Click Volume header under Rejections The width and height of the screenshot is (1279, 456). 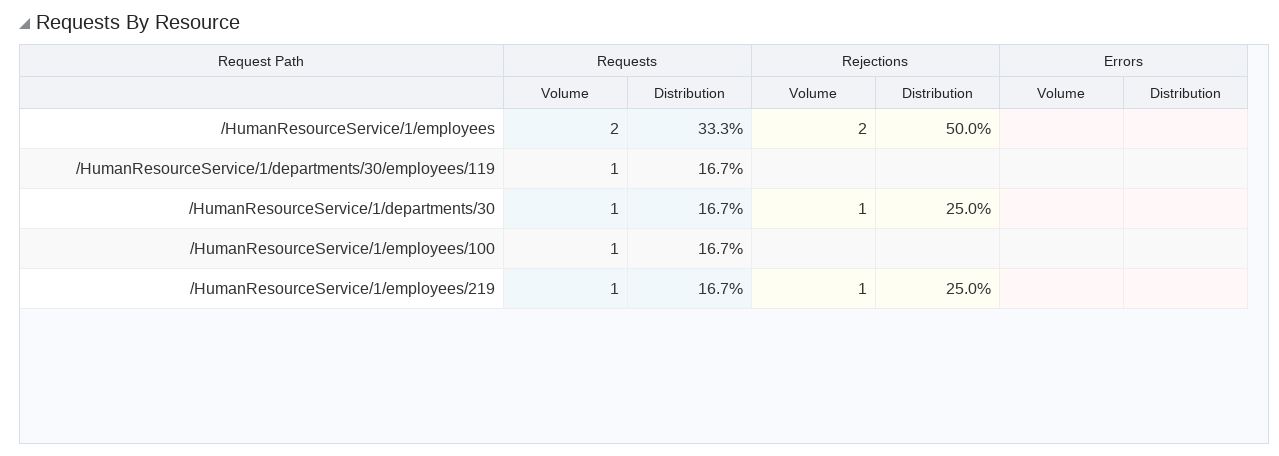(x=812, y=93)
